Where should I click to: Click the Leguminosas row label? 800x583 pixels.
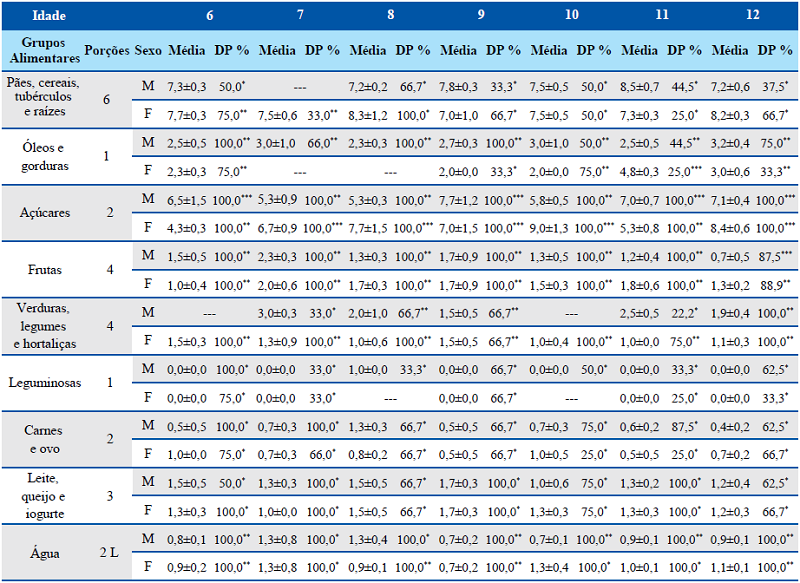click(43, 382)
